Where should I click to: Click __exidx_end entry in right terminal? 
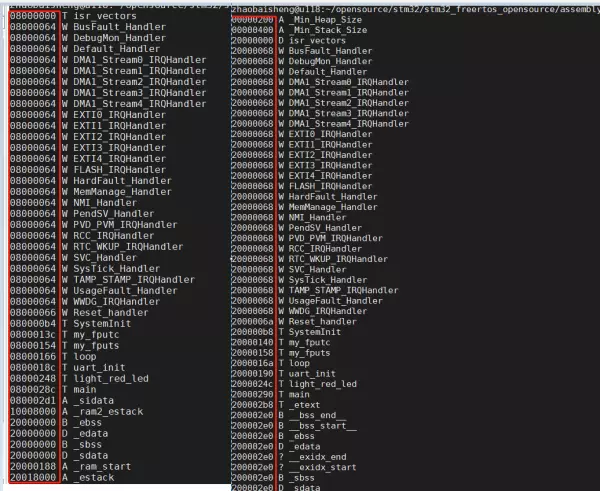click(x=317, y=457)
